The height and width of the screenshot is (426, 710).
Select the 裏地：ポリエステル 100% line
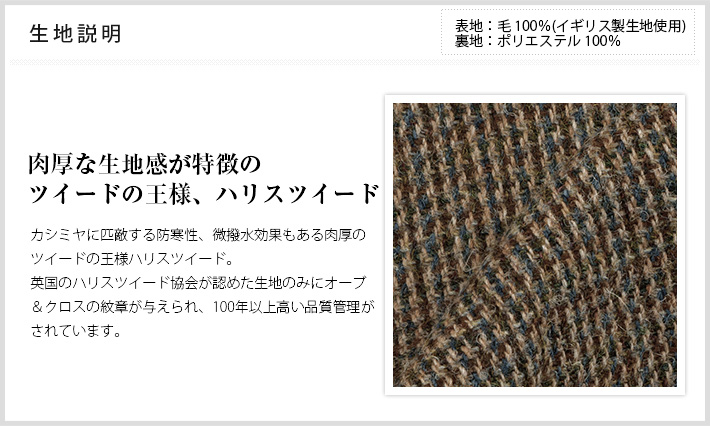[x=537, y=41]
